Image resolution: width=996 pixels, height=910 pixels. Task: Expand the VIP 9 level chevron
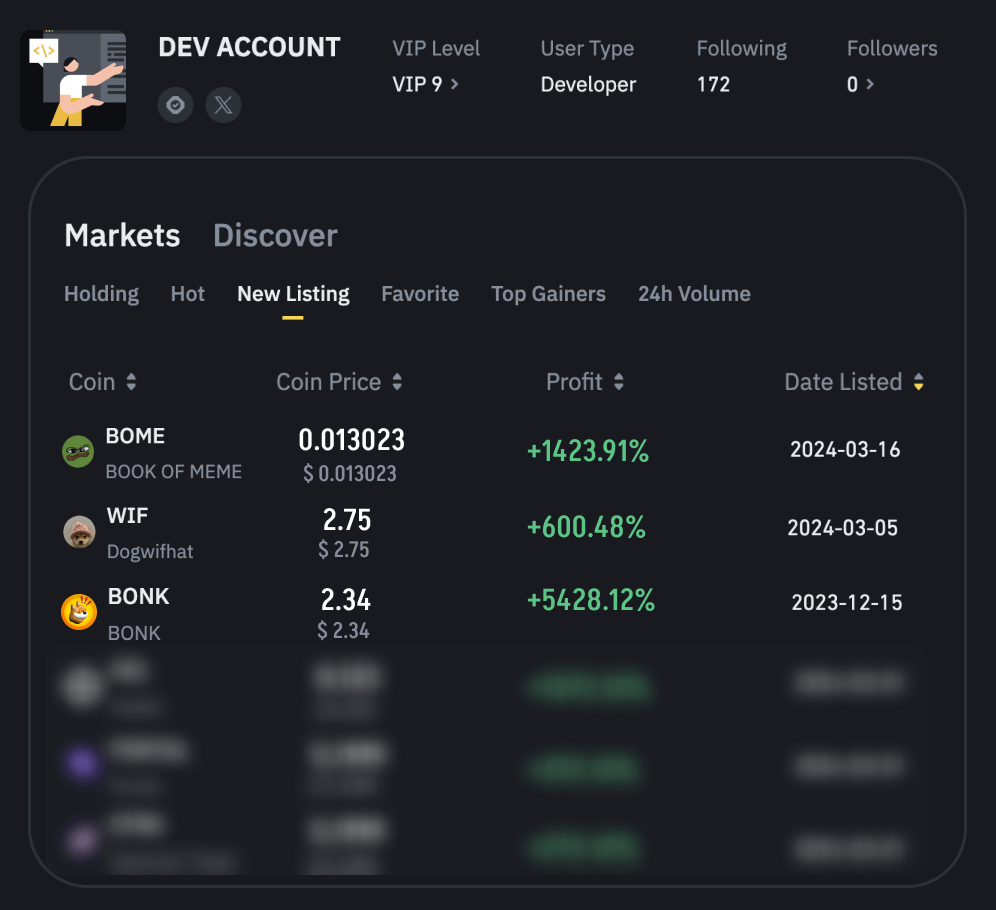point(454,84)
